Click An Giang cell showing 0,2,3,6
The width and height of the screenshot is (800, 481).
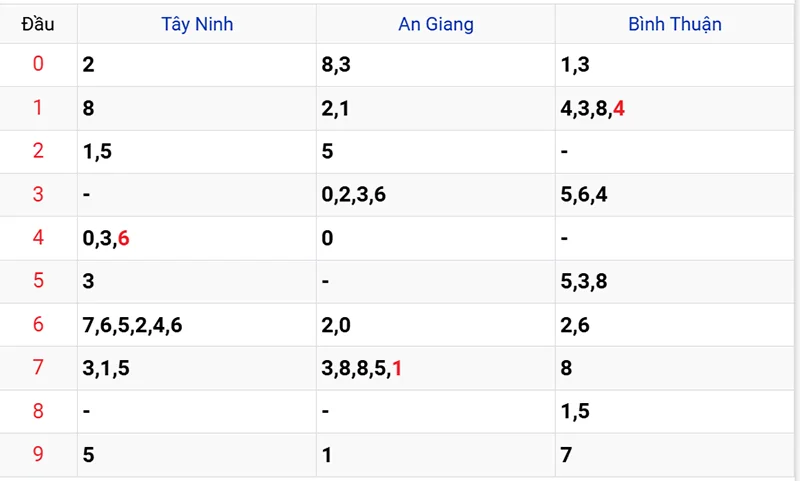pos(436,195)
